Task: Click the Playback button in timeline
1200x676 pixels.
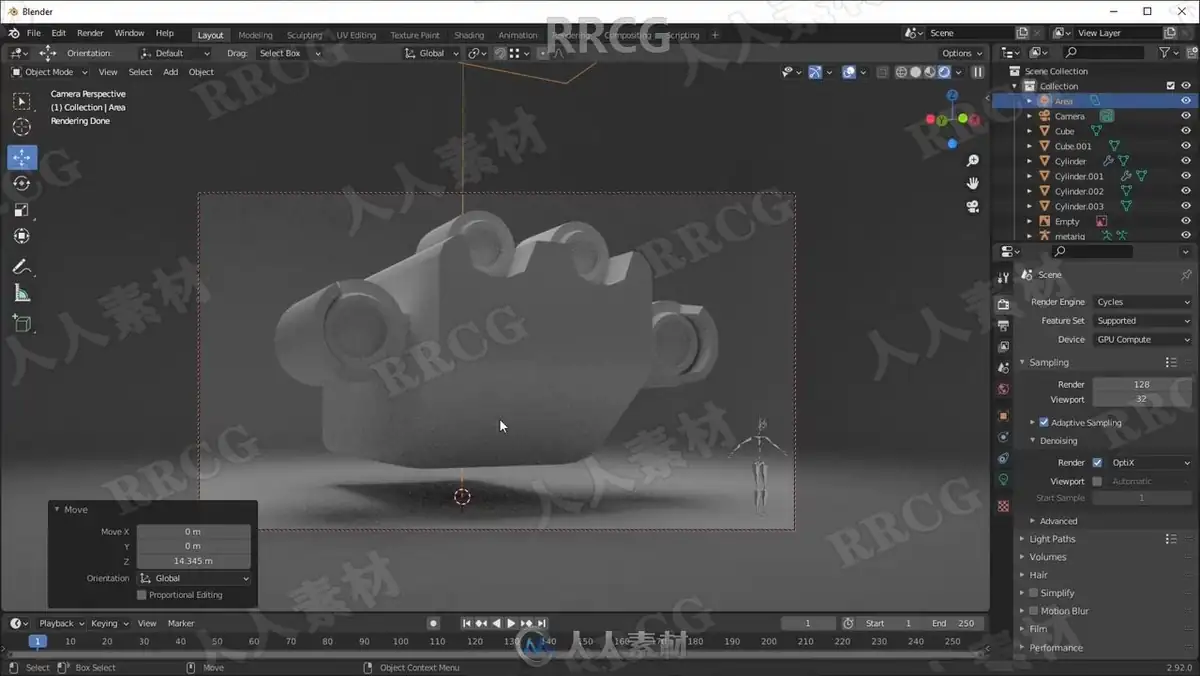Action: 61,624
